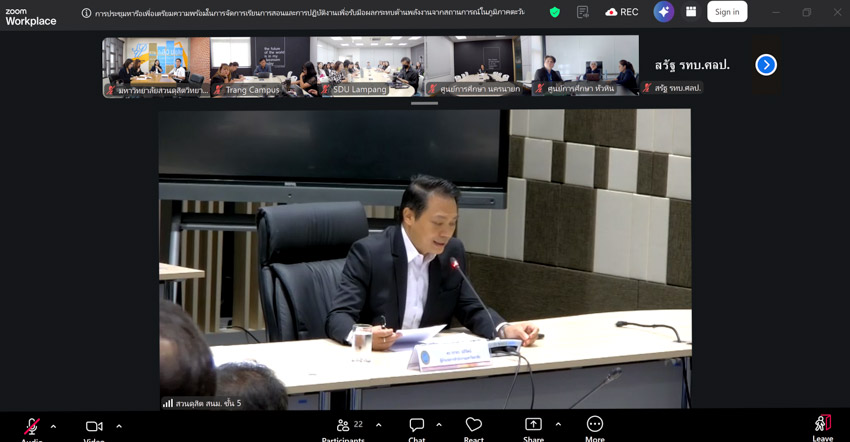Open the Participants panel

pyautogui.click(x=345, y=426)
